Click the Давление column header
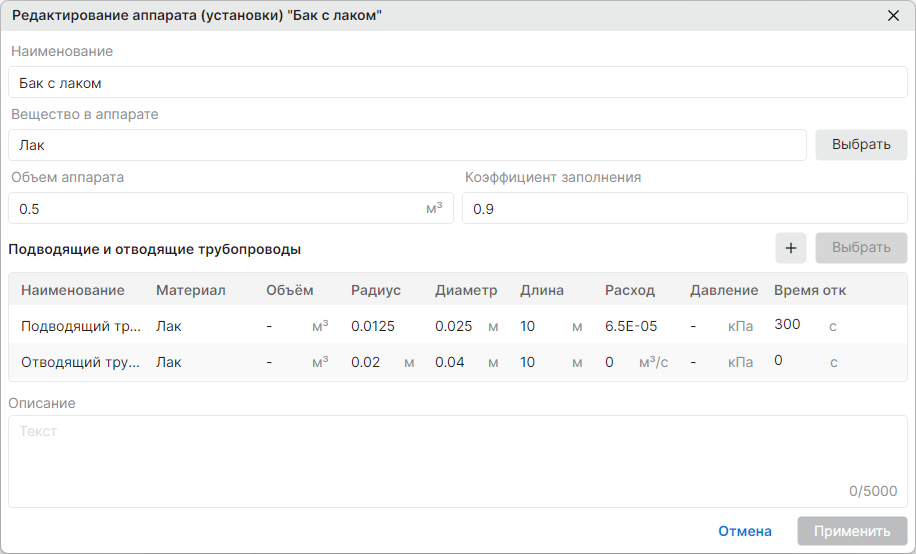Image resolution: width=916 pixels, height=554 pixels. tap(724, 290)
